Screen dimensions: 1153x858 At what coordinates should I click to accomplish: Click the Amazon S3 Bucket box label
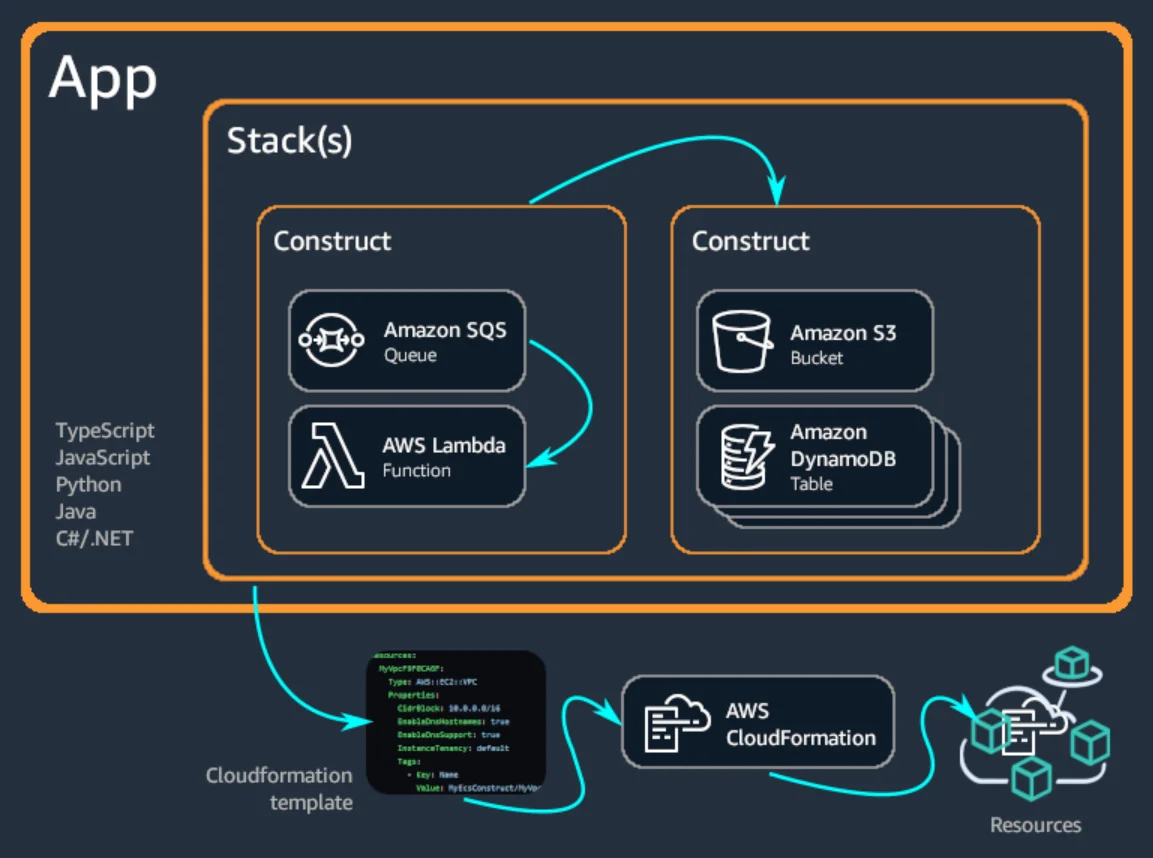click(843, 344)
